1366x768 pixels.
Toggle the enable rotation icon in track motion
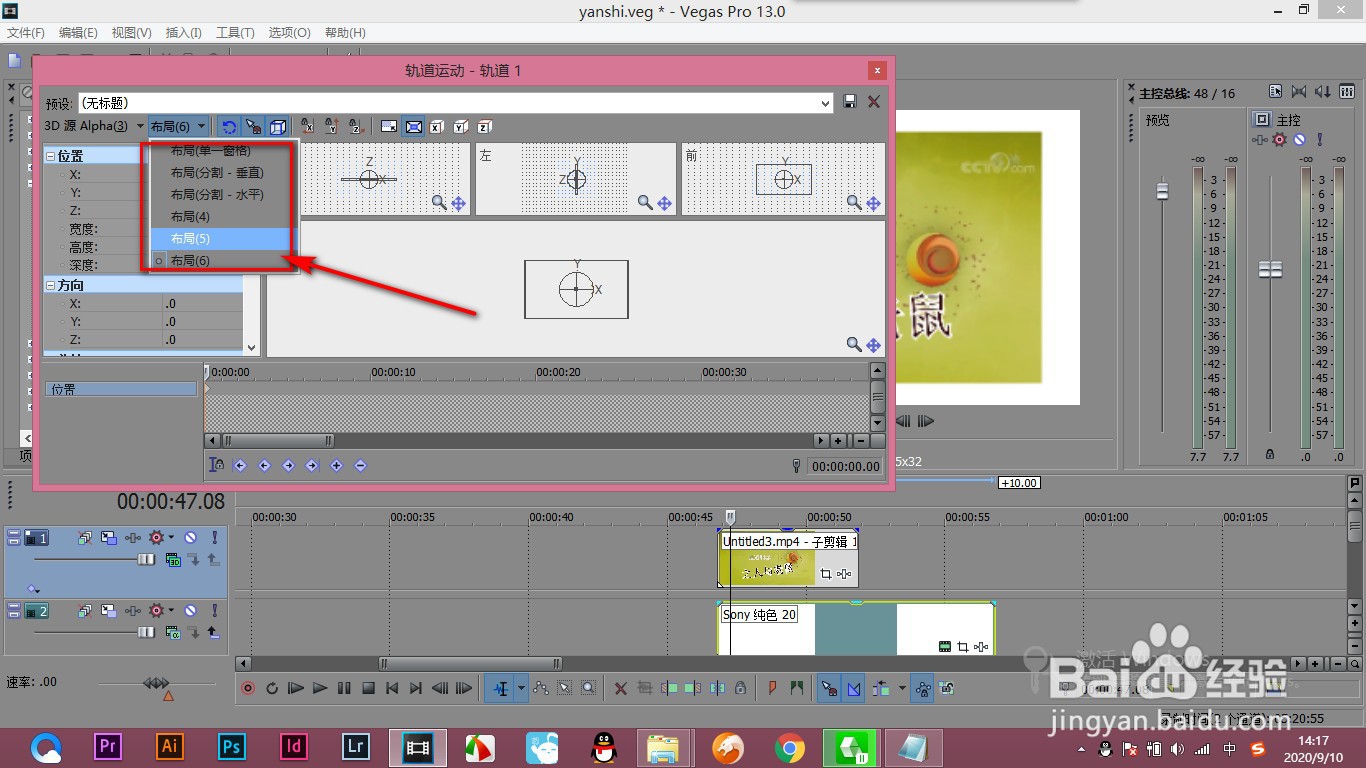229,127
